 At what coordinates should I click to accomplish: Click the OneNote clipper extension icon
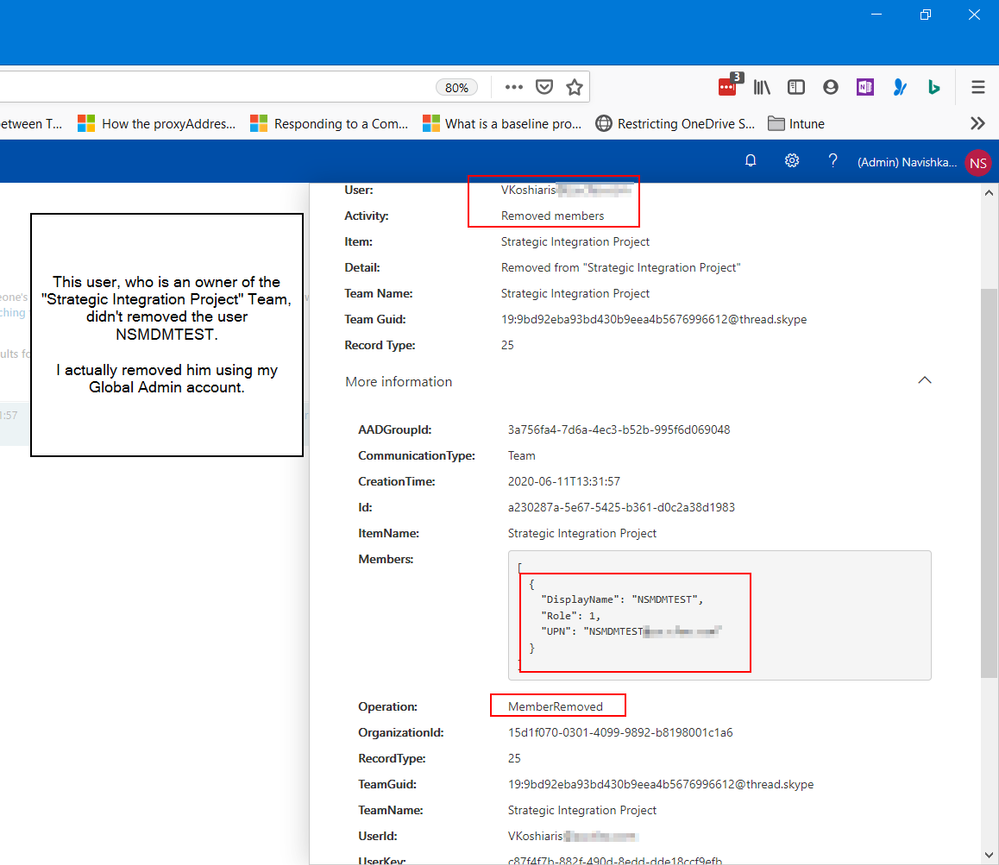865,87
